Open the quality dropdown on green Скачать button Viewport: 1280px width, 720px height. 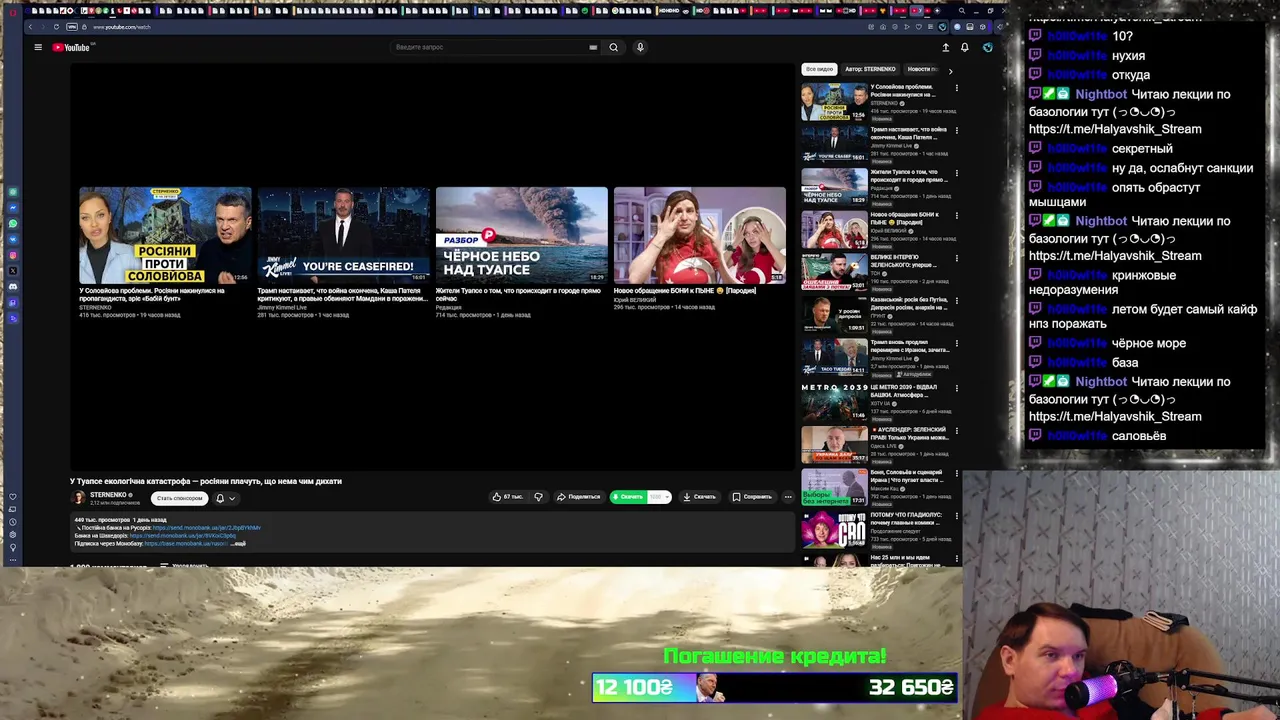(659, 497)
